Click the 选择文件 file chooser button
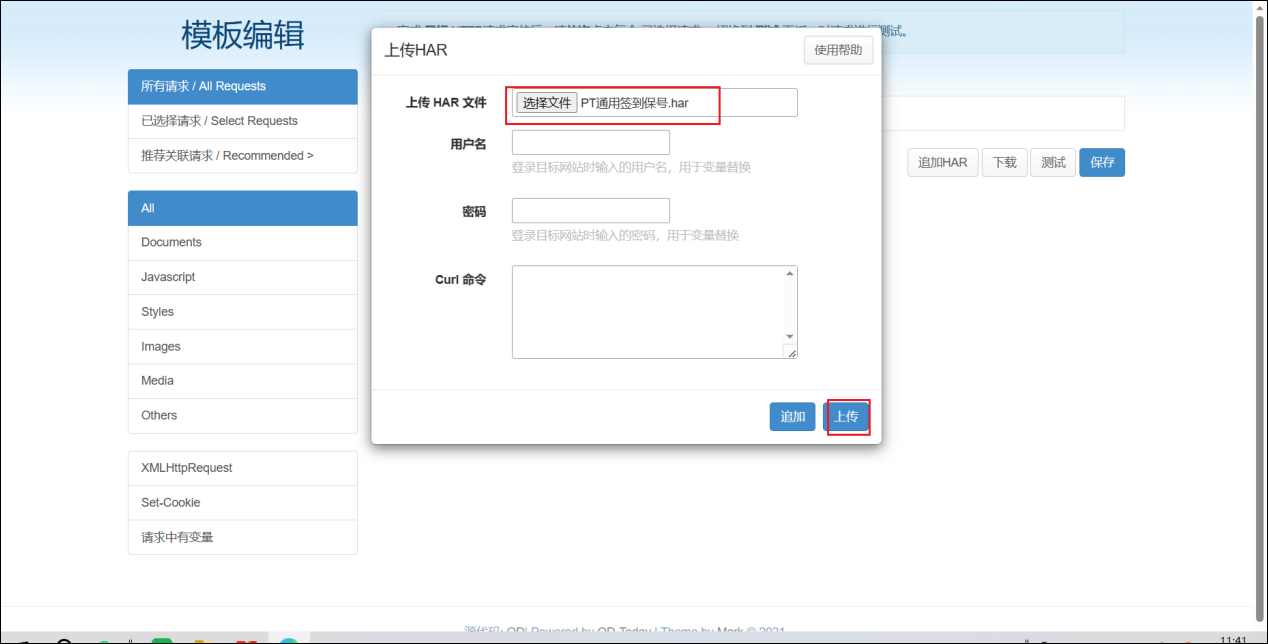The width and height of the screenshot is (1268, 644). (546, 103)
